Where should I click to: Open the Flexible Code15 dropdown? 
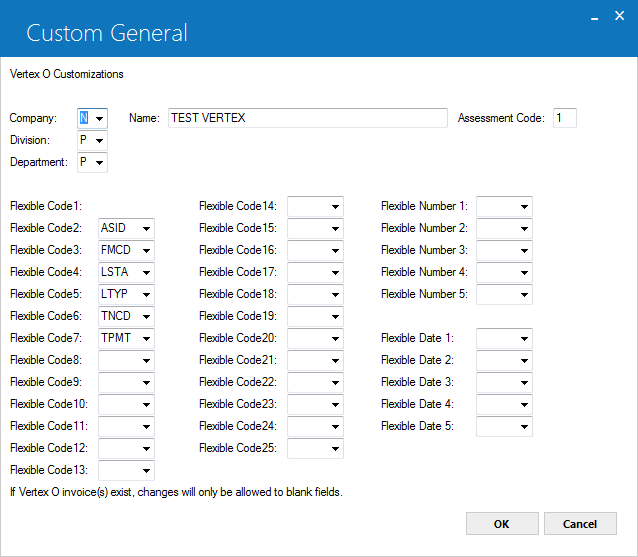[x=315, y=228]
